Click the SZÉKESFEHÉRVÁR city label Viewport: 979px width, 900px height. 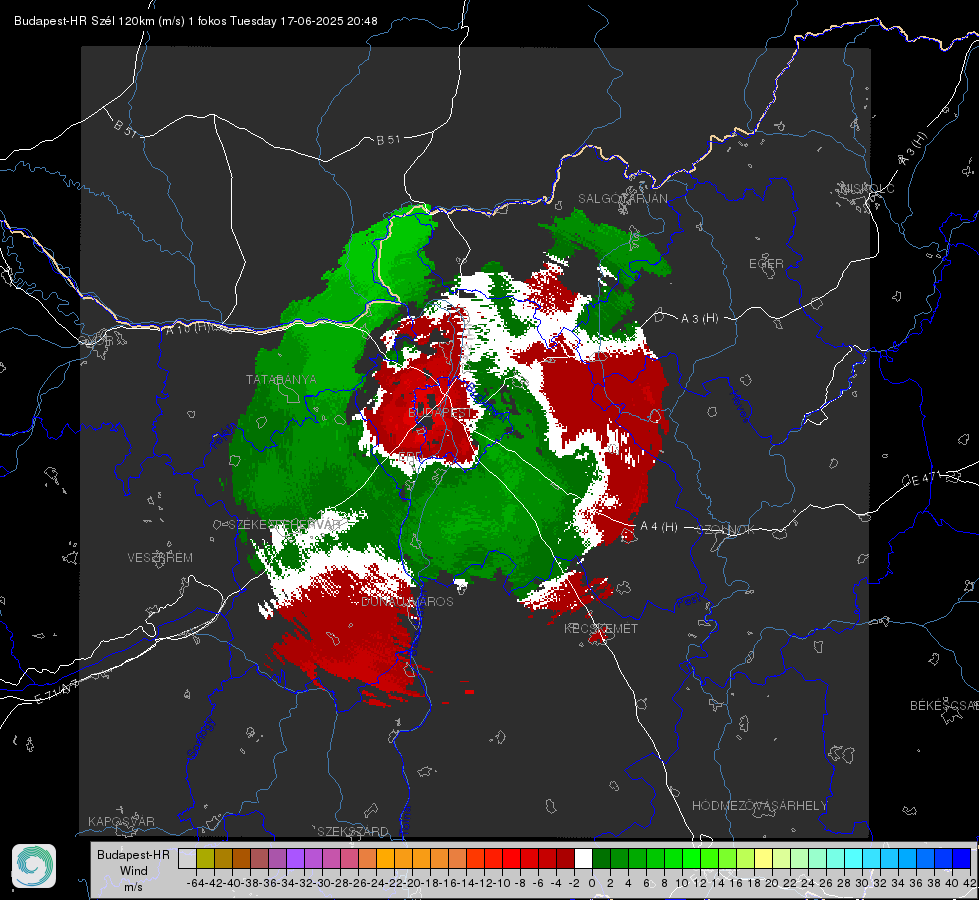pos(284,525)
